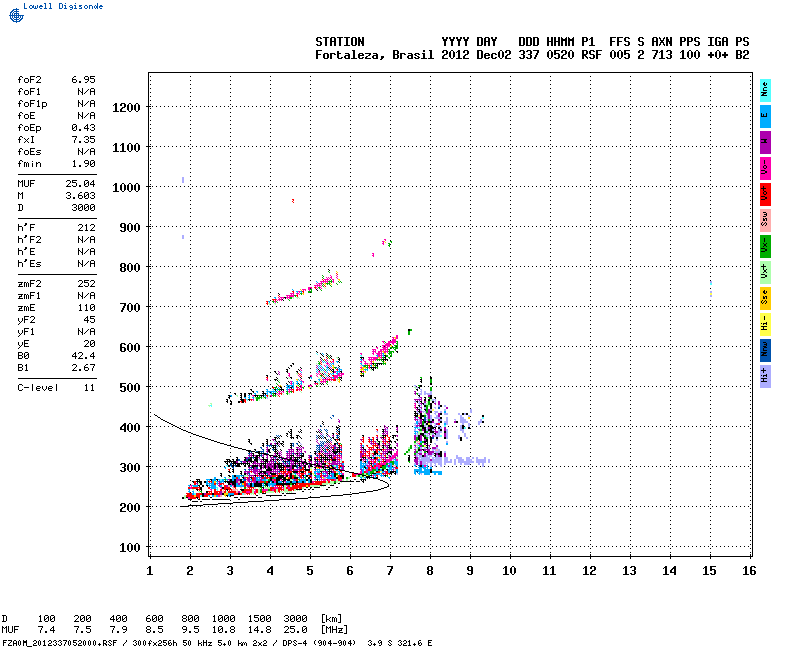Click the 700 km height axis label
The image size is (800, 650).
coord(130,308)
